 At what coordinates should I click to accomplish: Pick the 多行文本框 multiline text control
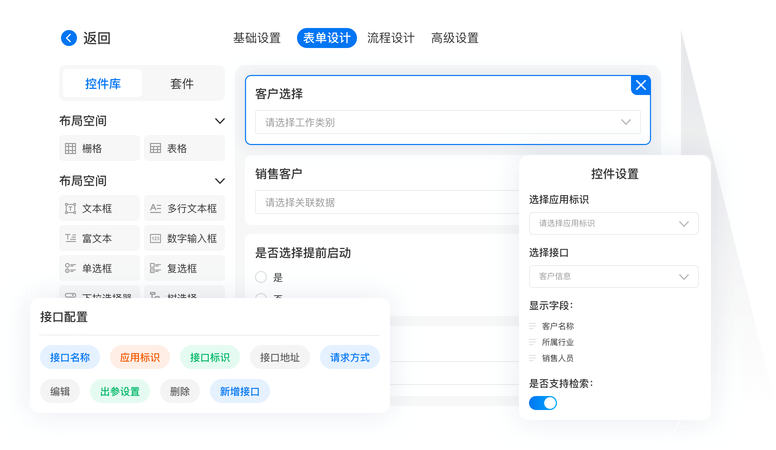tap(184, 209)
